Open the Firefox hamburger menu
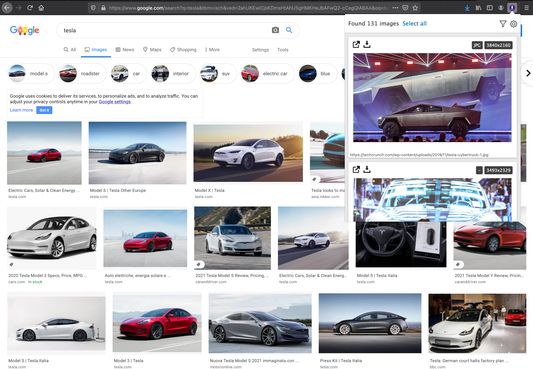The width and height of the screenshot is (533, 369). [x=526, y=7]
